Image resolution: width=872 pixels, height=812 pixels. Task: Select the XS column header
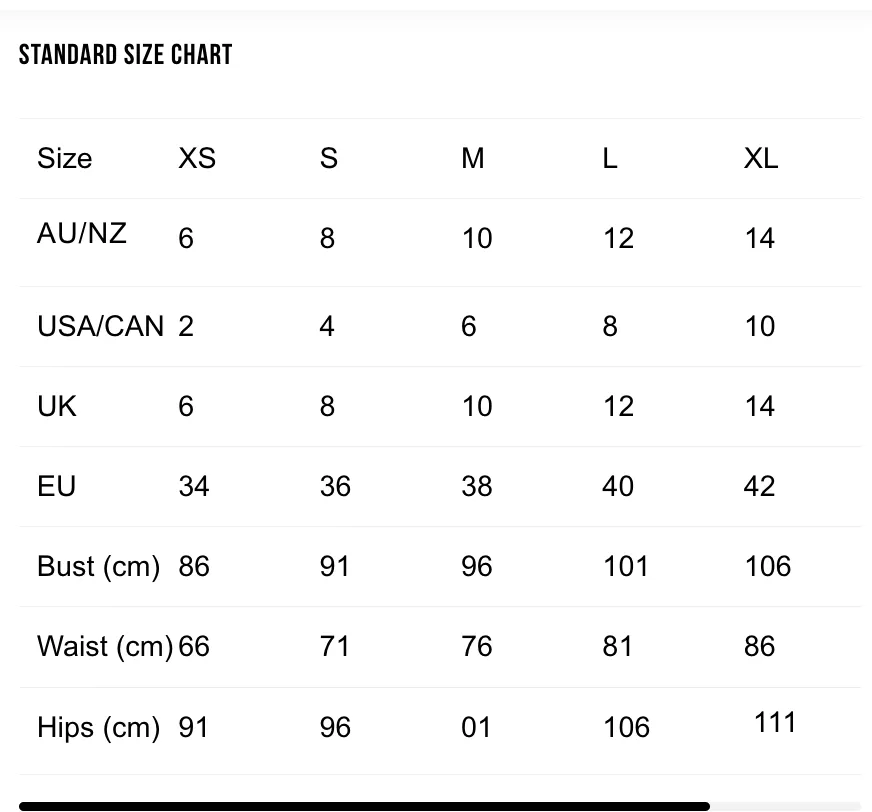197,158
